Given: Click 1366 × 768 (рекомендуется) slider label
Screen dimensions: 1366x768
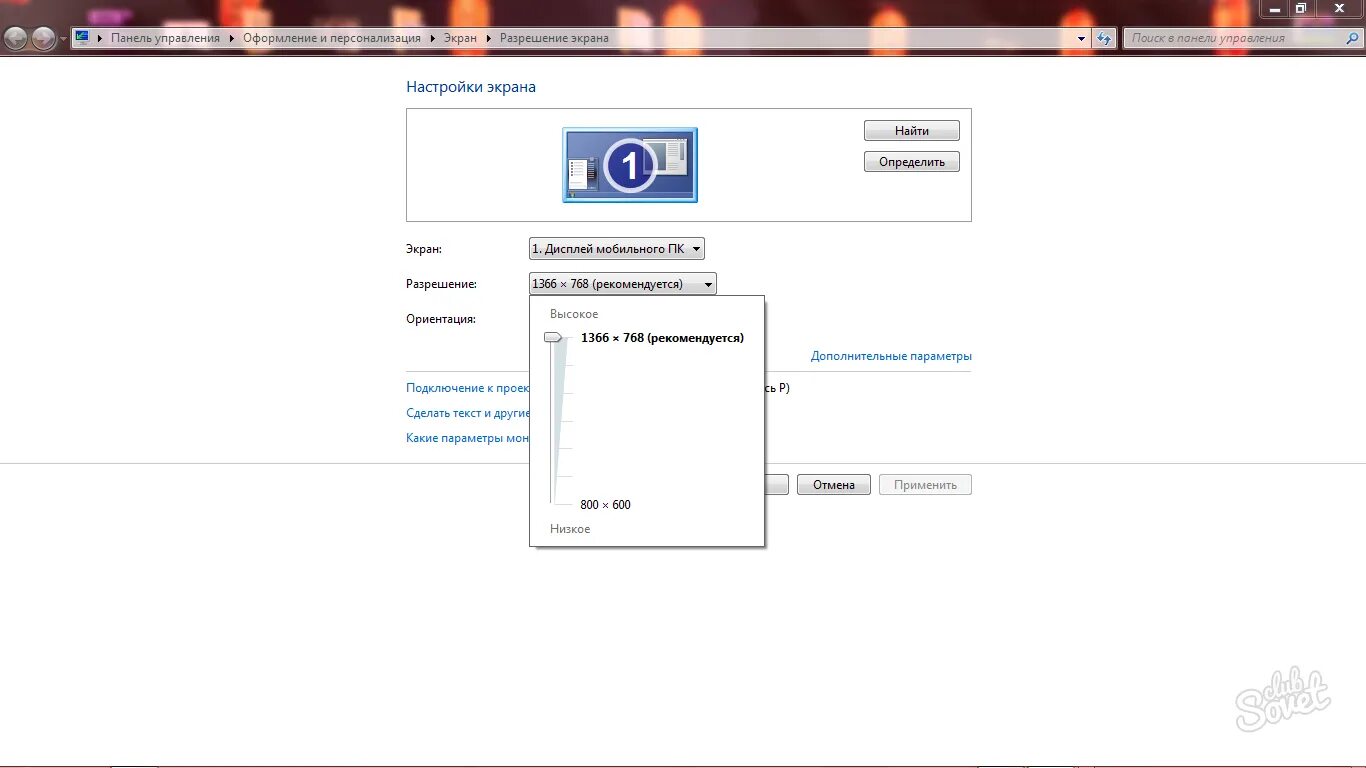Looking at the screenshot, I should pos(662,338).
